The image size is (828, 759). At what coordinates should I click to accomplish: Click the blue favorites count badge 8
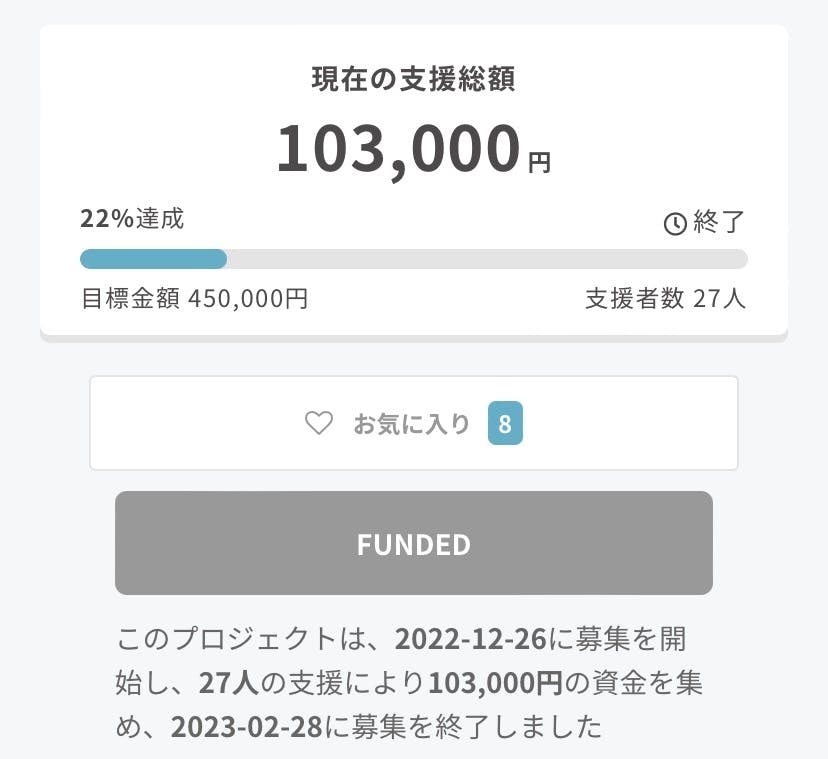(505, 424)
